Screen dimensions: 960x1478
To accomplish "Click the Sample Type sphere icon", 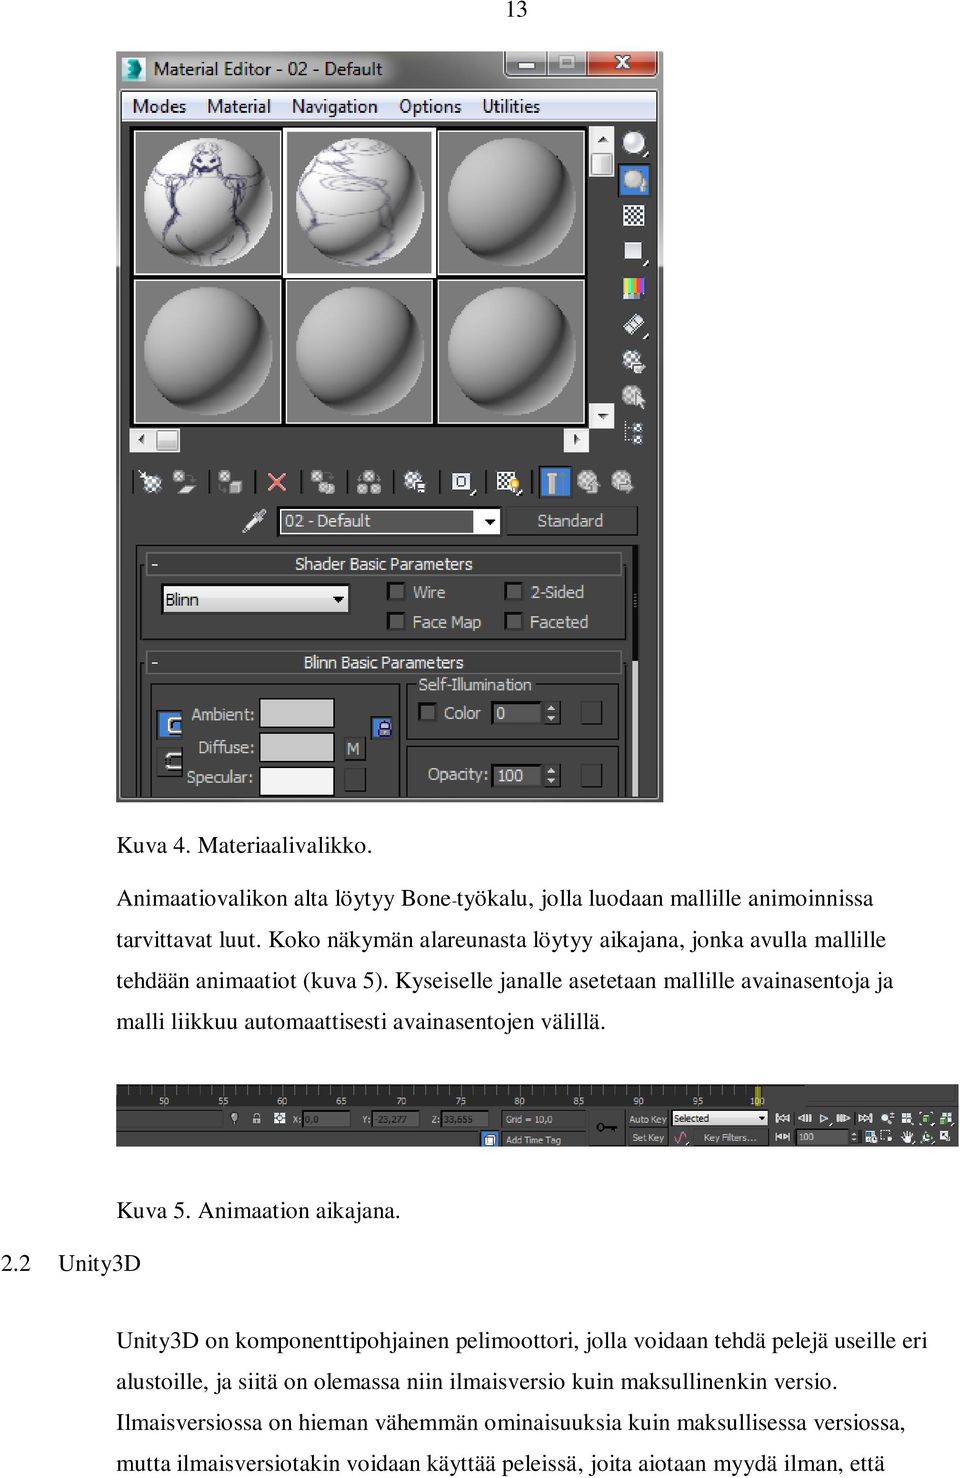I will (x=634, y=144).
